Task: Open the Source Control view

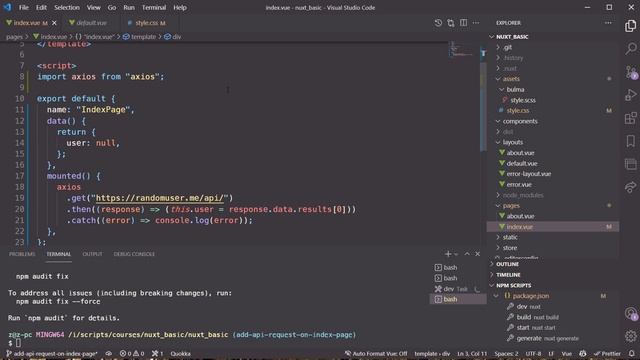Action: (x=631, y=72)
